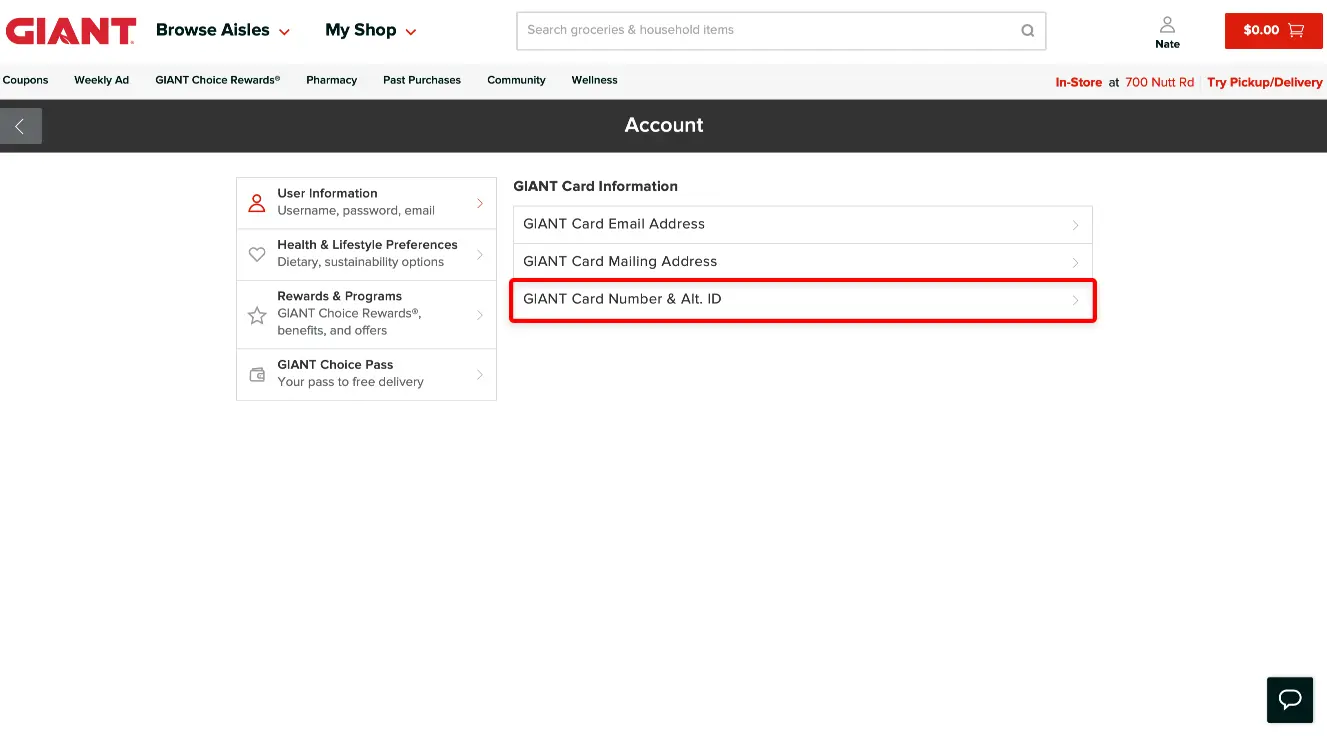This screenshot has height=745, width=1327.
Task: Click the In-Store label
Action: coord(1078,82)
